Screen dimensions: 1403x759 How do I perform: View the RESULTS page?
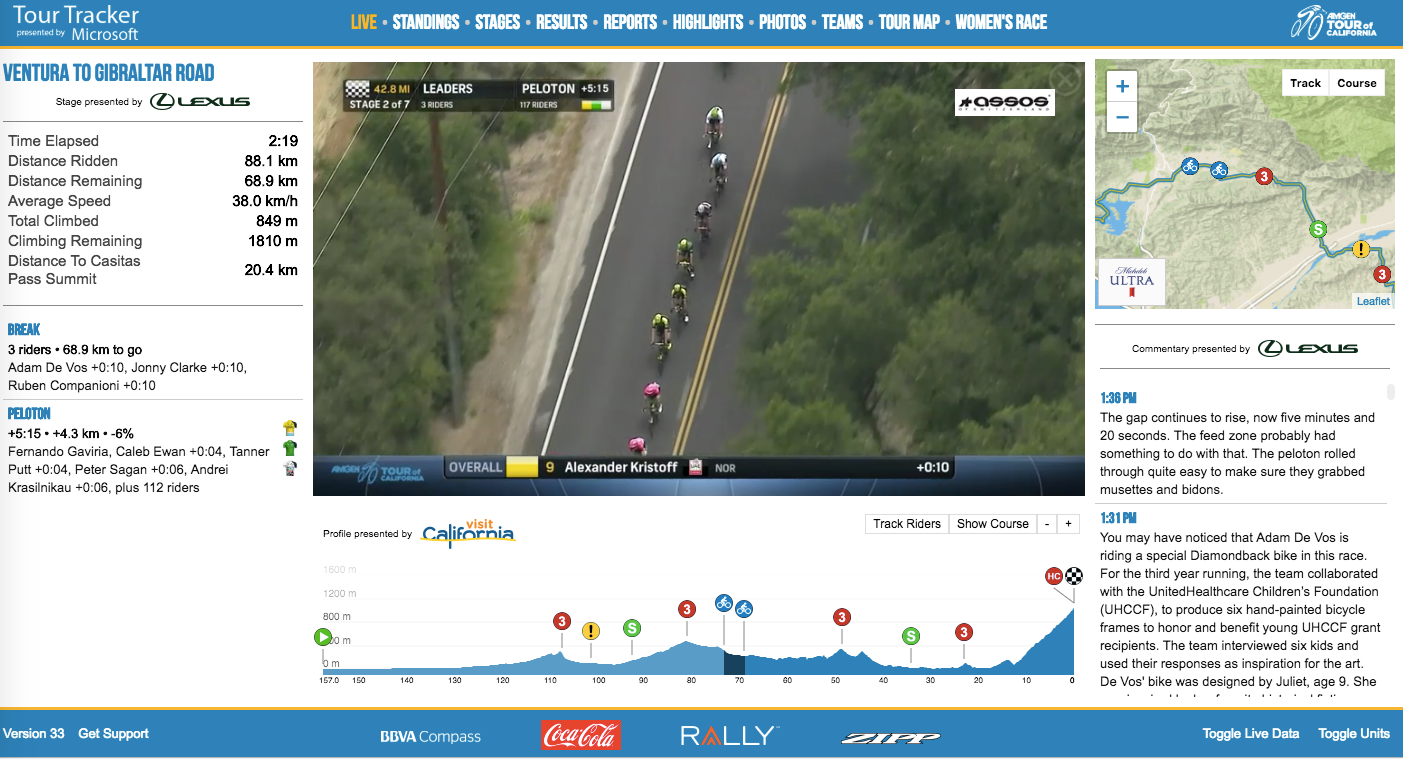[x=562, y=22]
